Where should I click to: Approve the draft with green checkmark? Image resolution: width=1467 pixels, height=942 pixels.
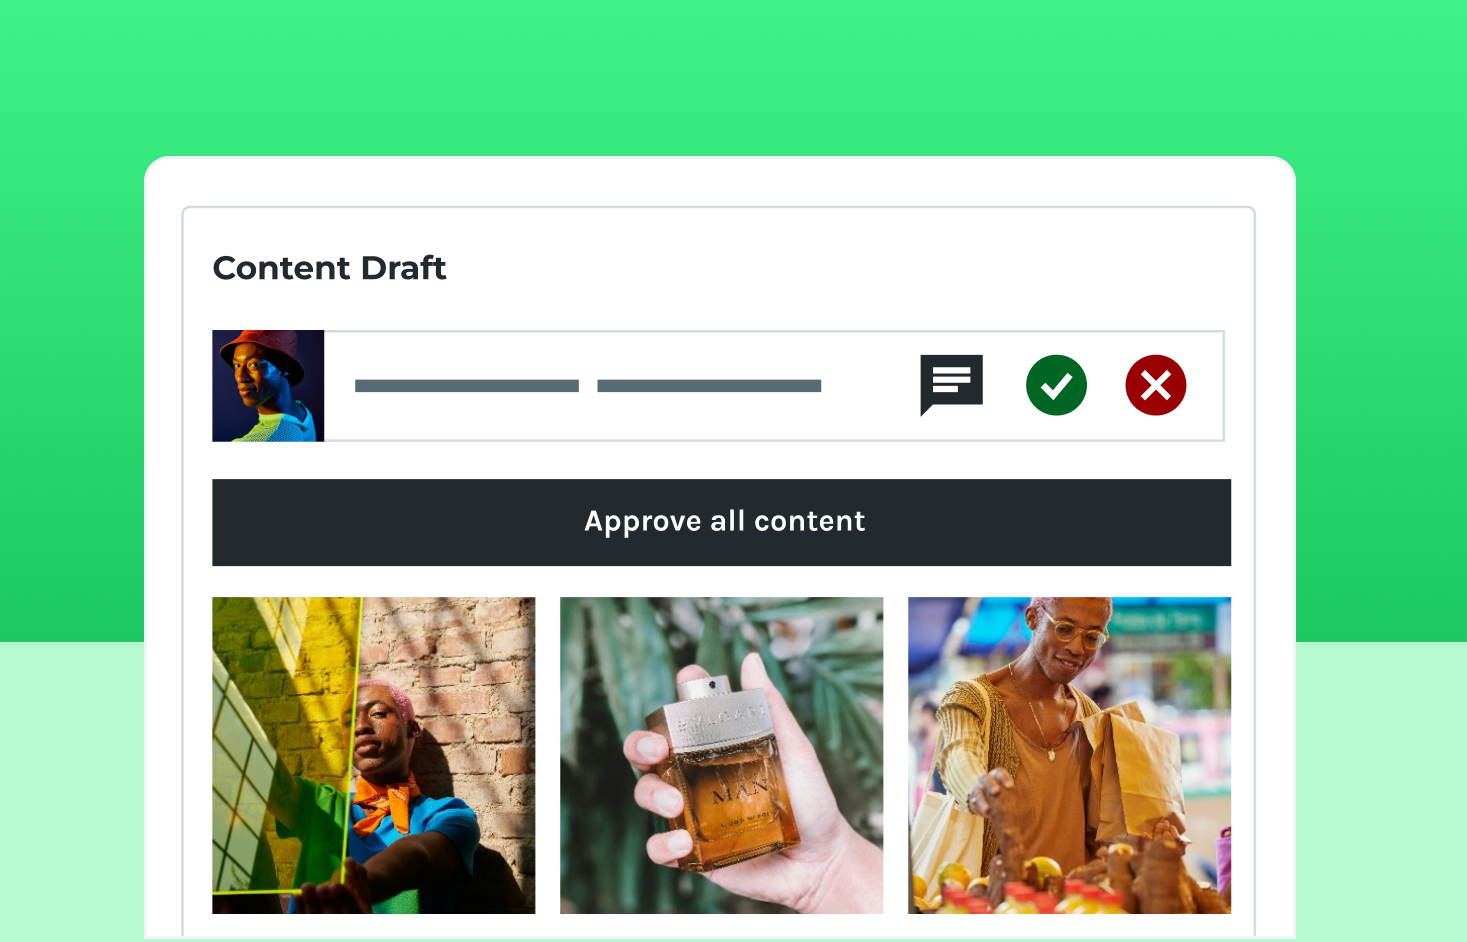(x=1056, y=385)
